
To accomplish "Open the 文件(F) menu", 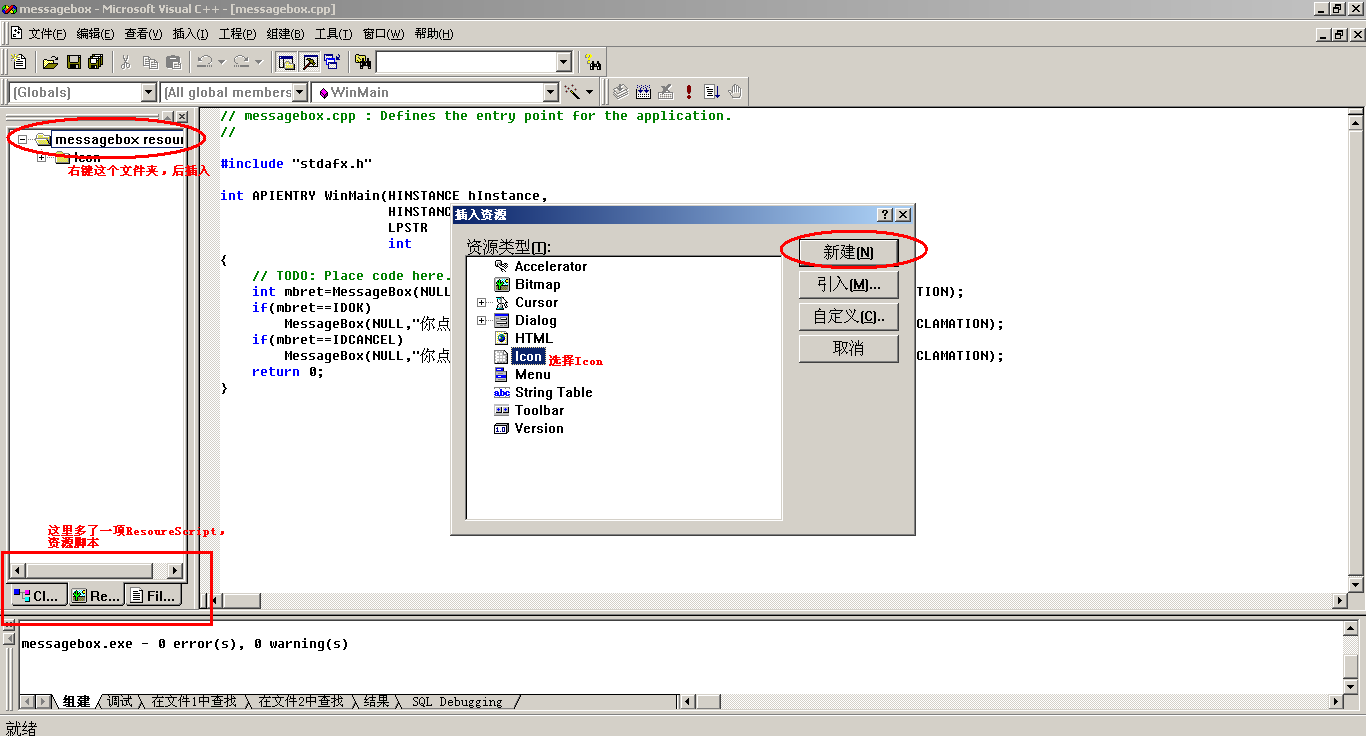I will pyautogui.click(x=47, y=34).
